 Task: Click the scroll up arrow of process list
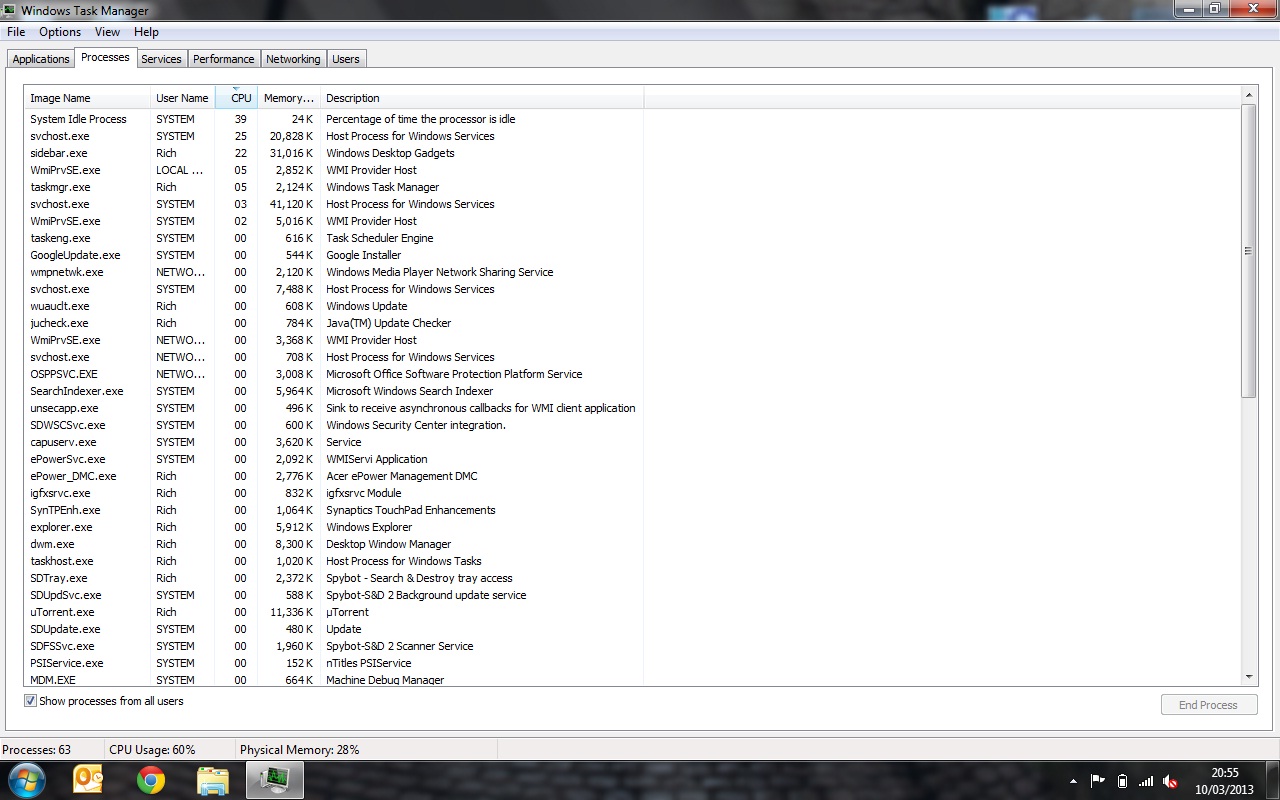[x=1248, y=94]
